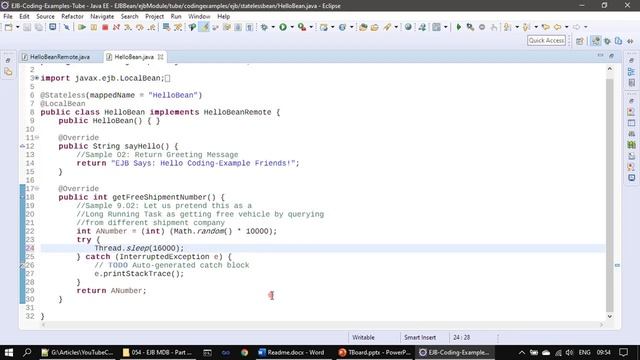This screenshot has height=360, width=640.
Task: Click the Windows Start button
Action: [9, 352]
